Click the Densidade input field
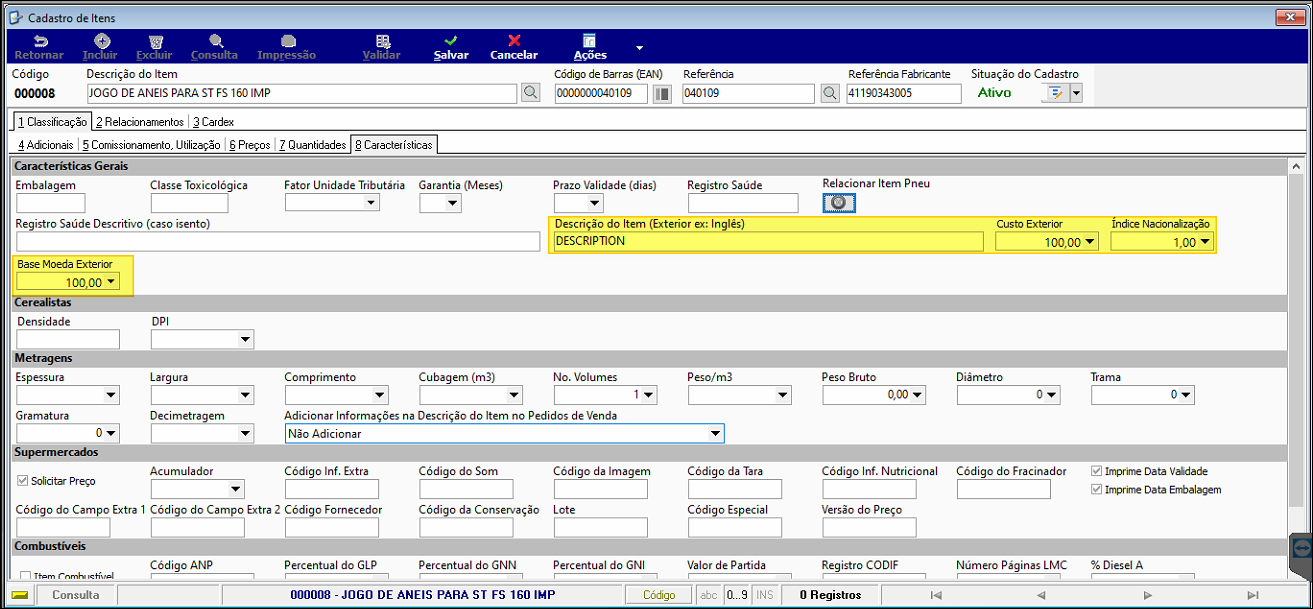Viewport: 1313px width, 609px height. click(68, 340)
